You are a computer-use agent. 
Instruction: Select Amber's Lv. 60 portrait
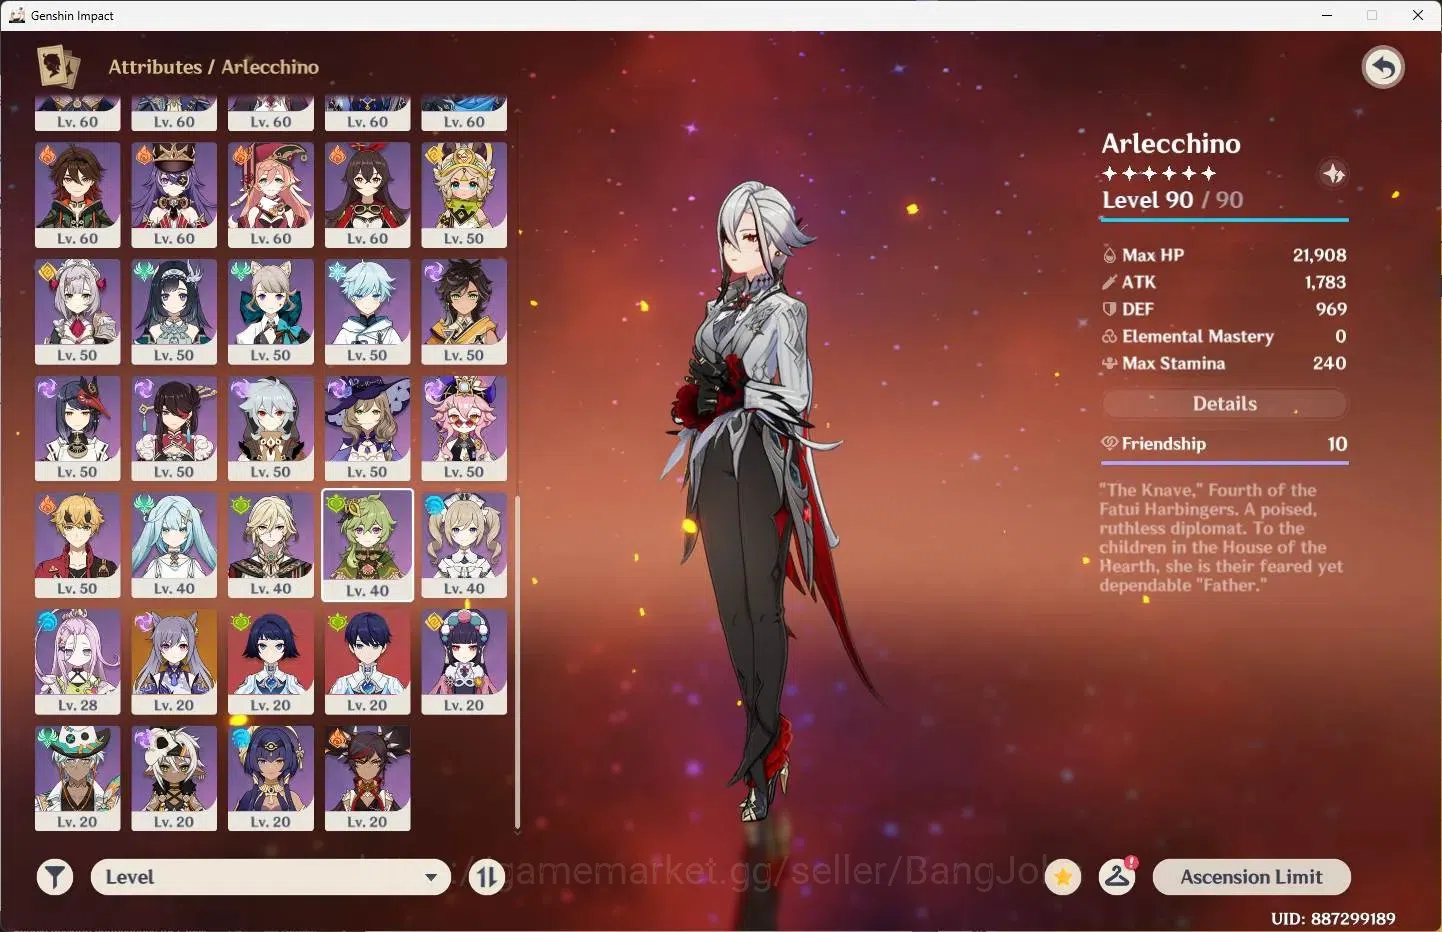[x=367, y=195]
